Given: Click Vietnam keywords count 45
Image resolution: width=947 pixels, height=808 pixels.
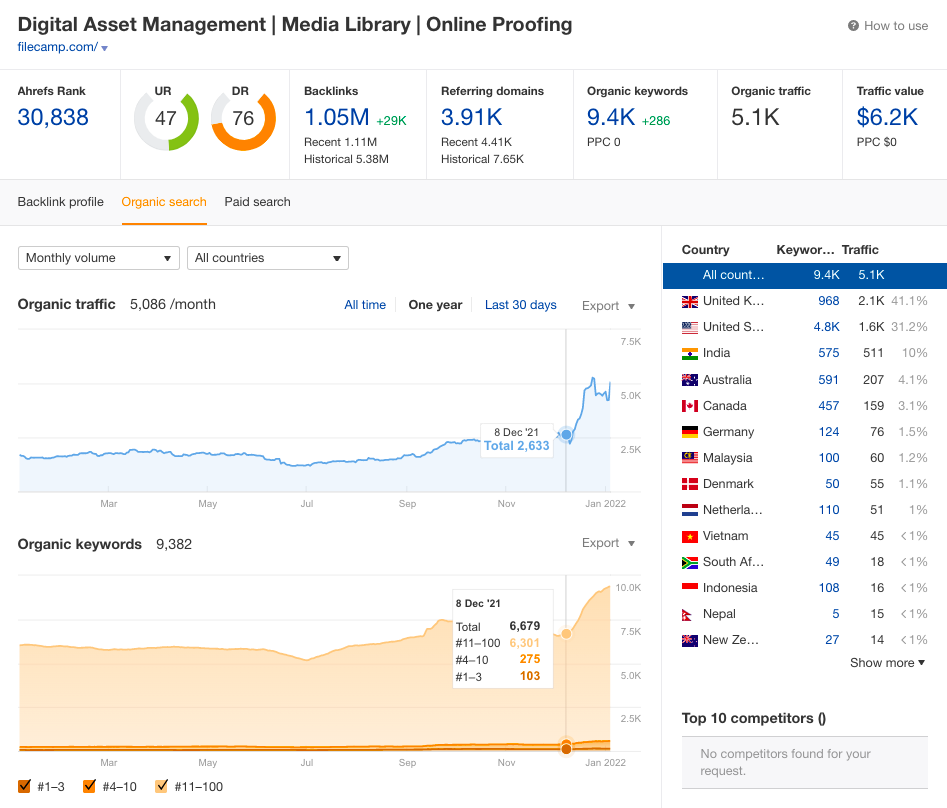Looking at the screenshot, I should click(832, 536).
